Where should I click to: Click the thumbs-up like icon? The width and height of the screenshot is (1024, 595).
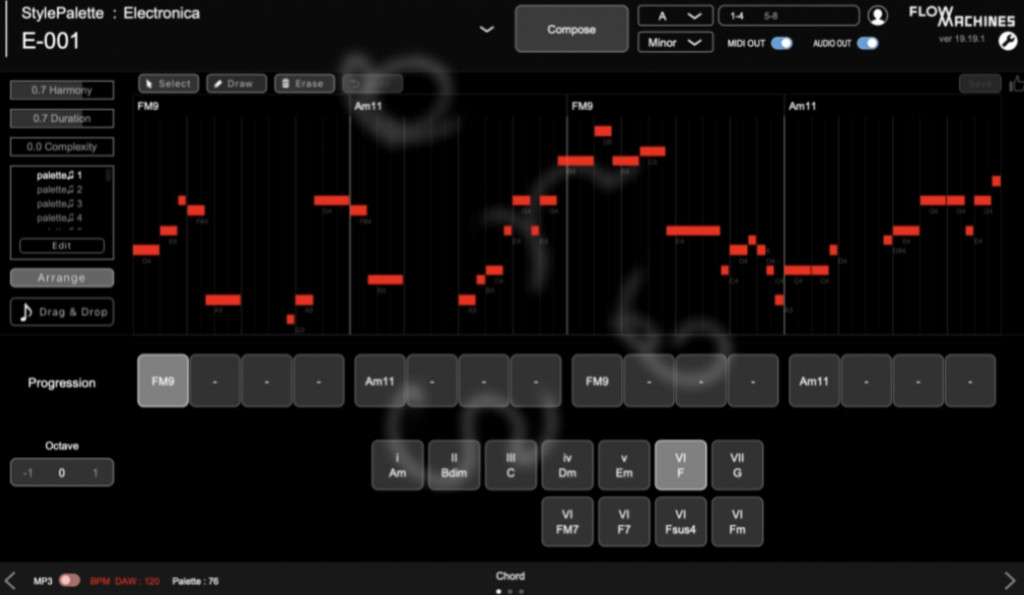[x=1016, y=84]
